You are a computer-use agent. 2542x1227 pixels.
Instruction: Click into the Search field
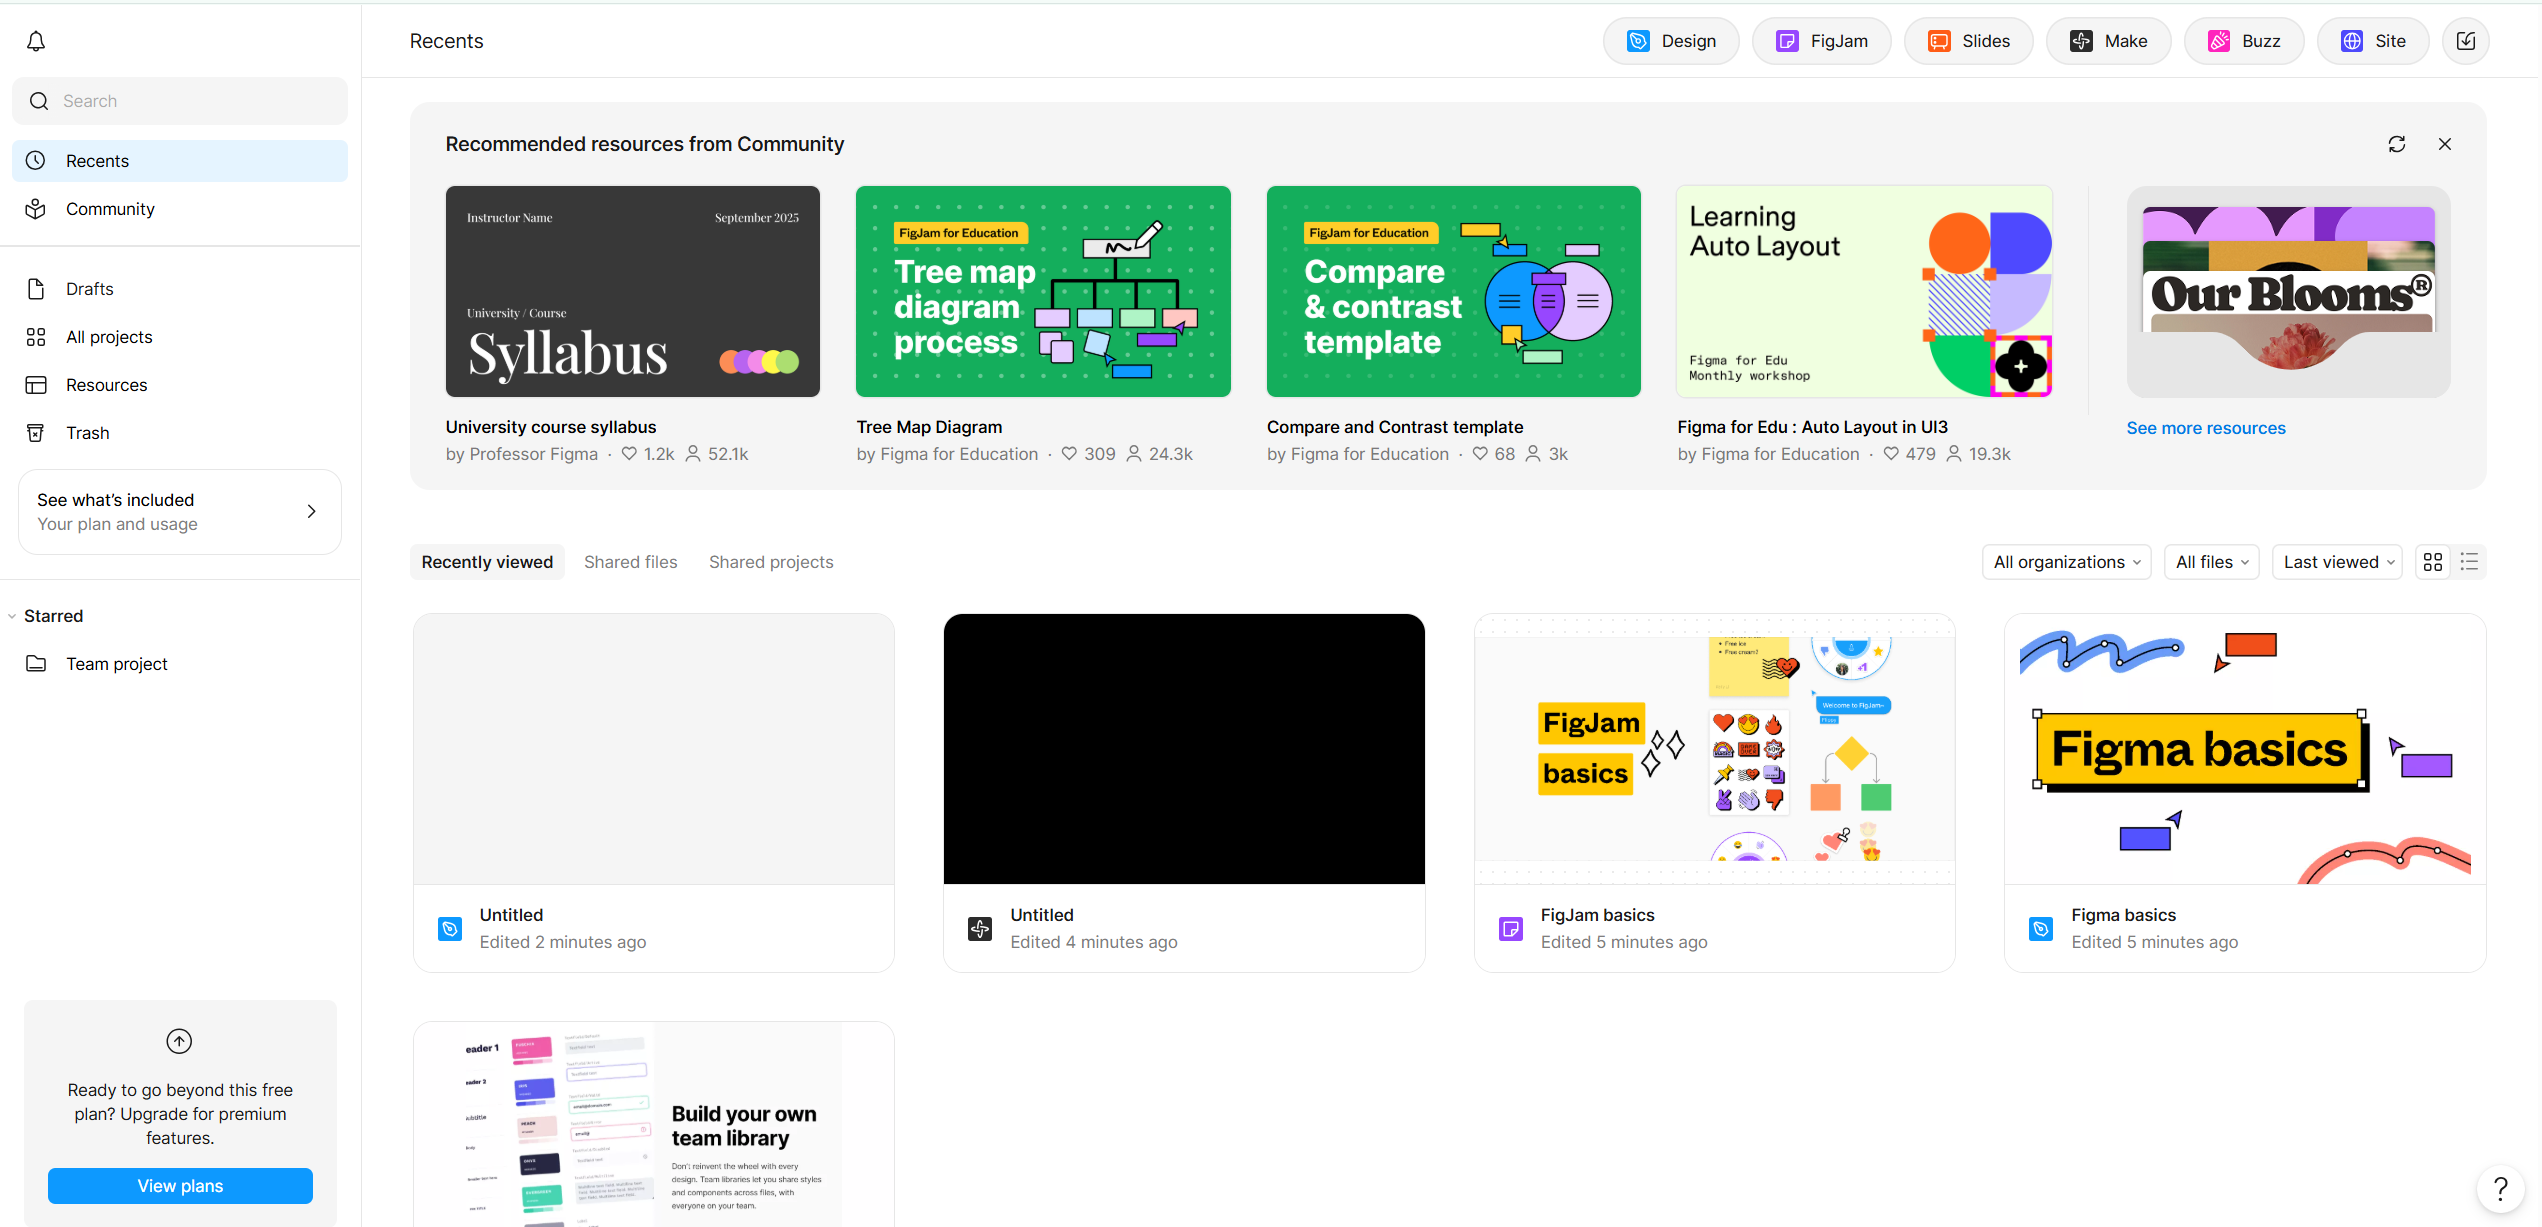180,101
